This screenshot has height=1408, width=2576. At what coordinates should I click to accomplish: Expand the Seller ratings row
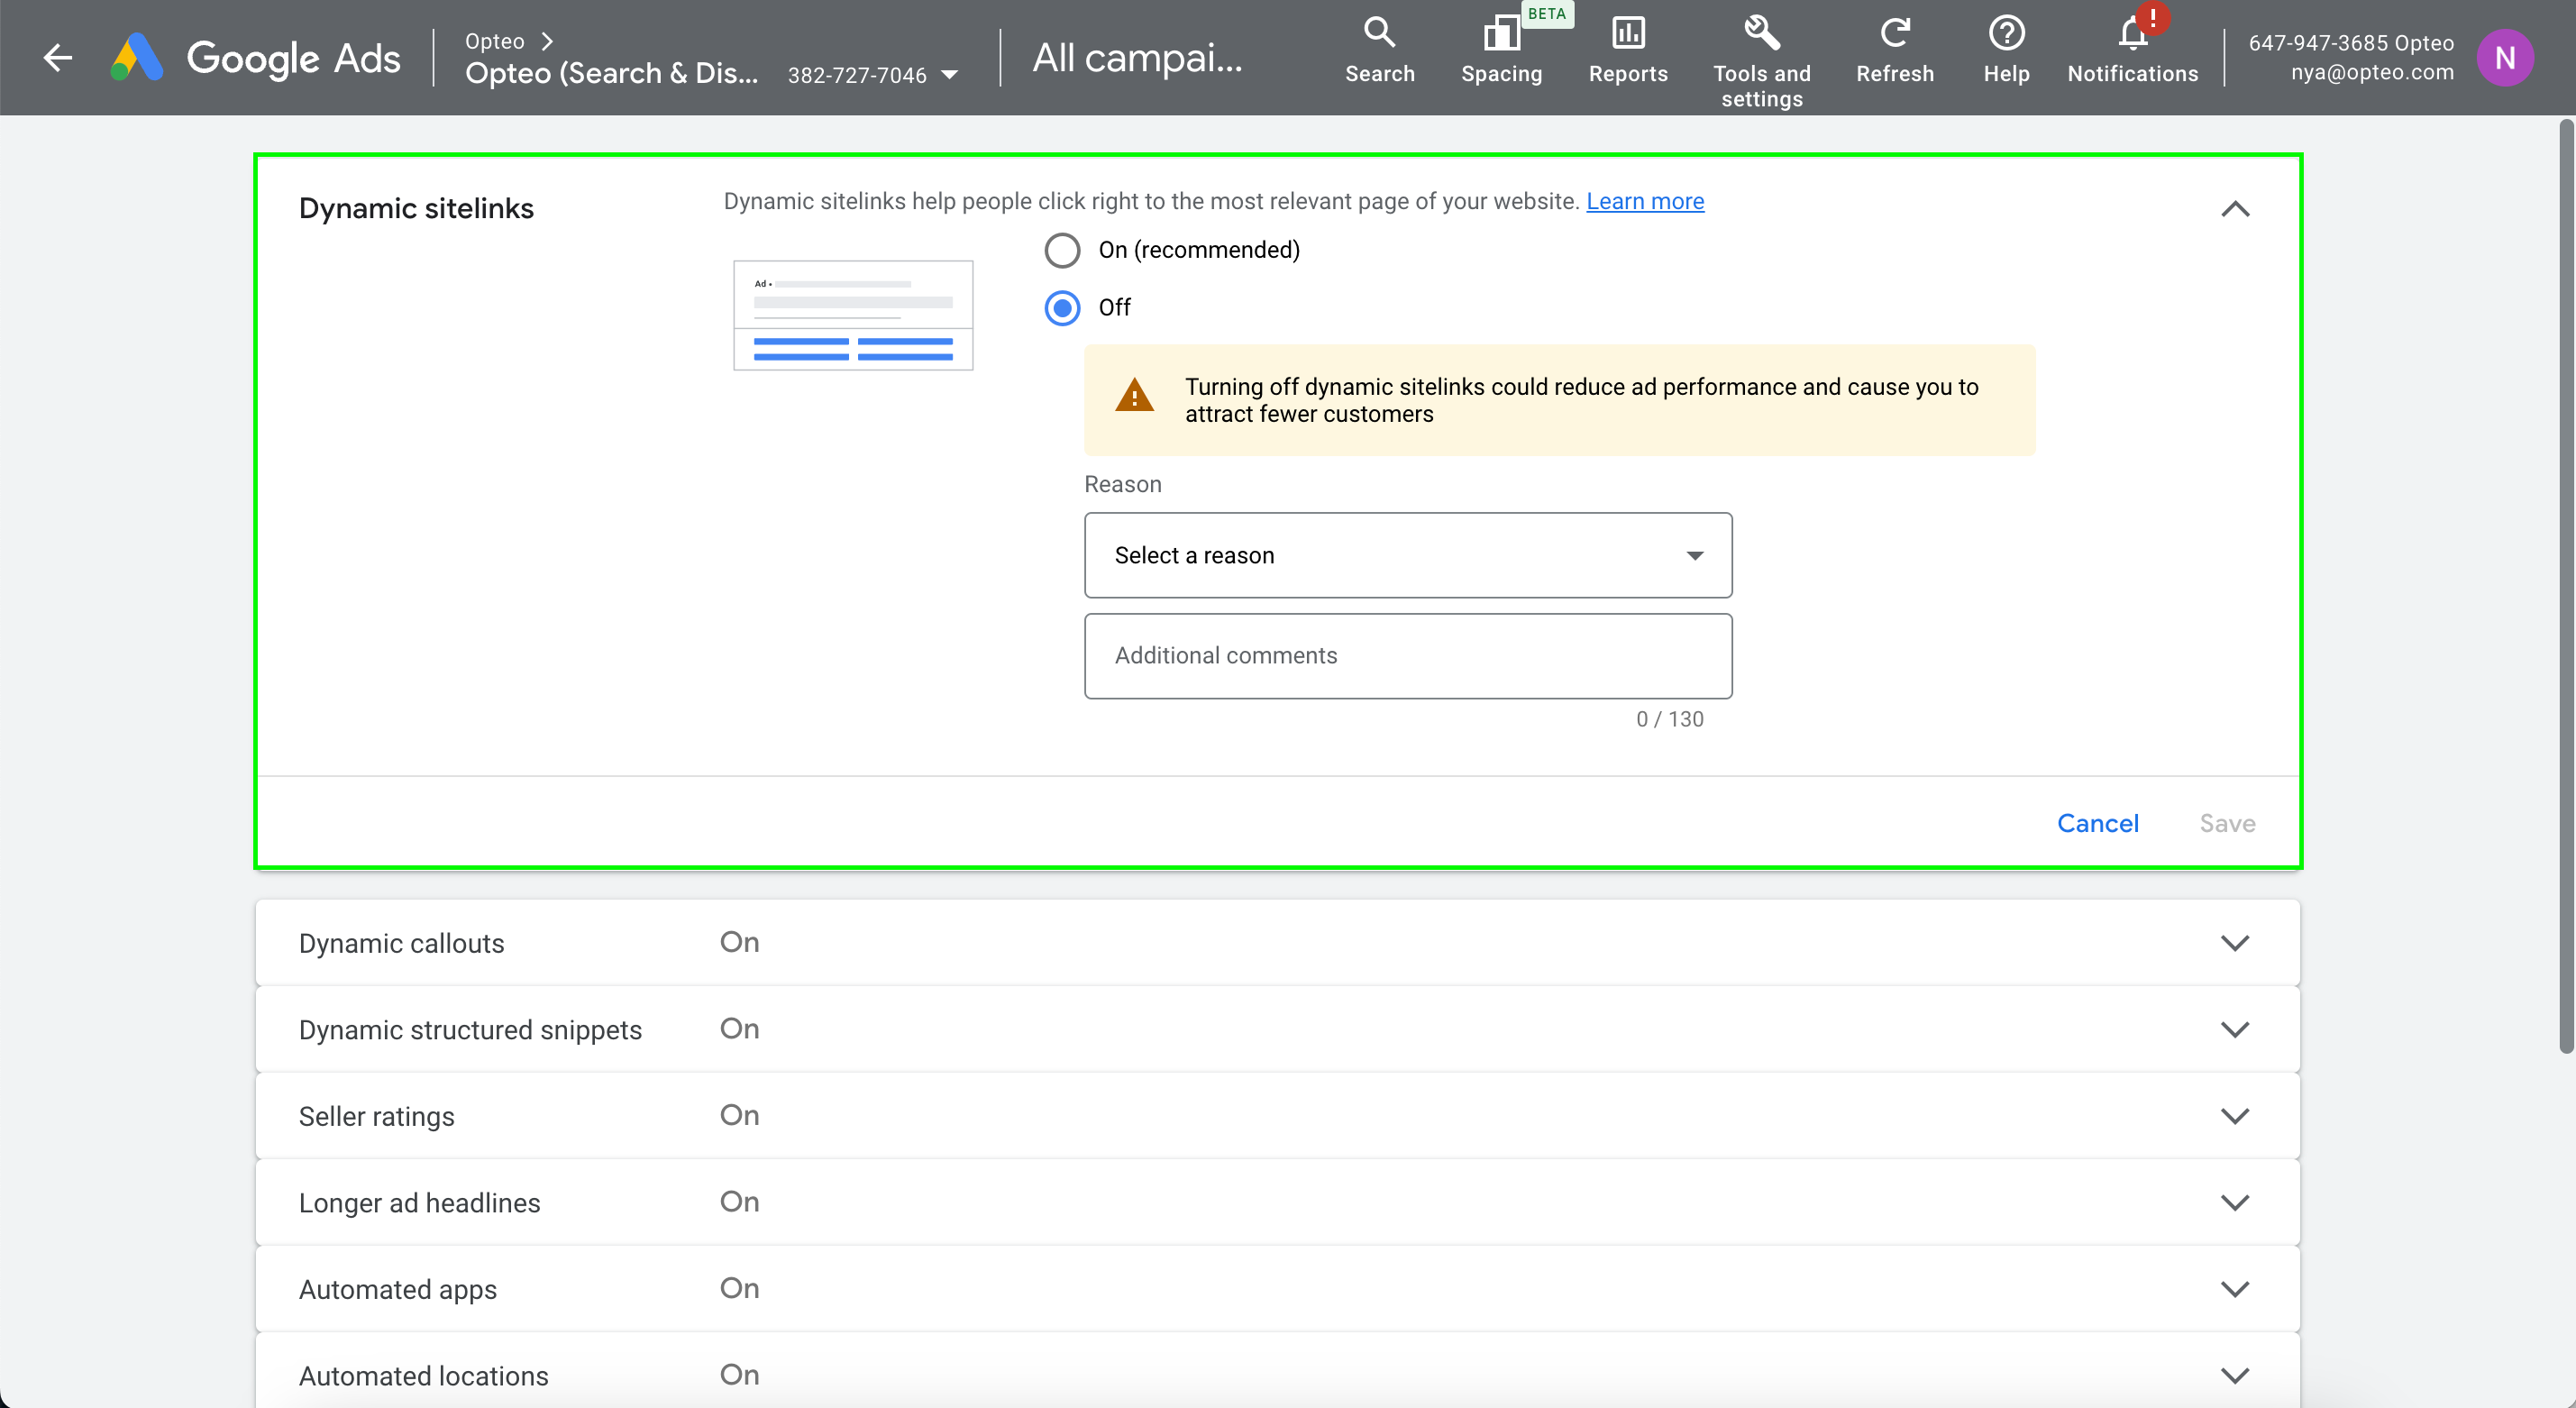point(2234,1116)
